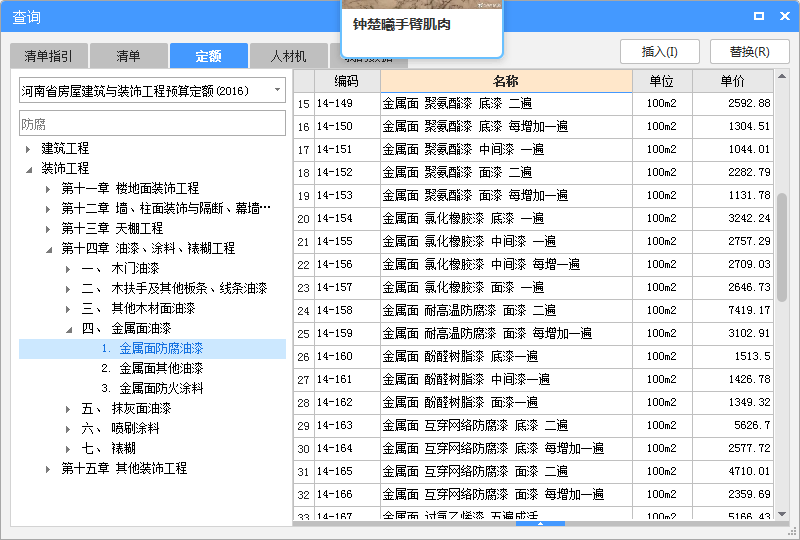Click the 编码 column header

[347, 81]
